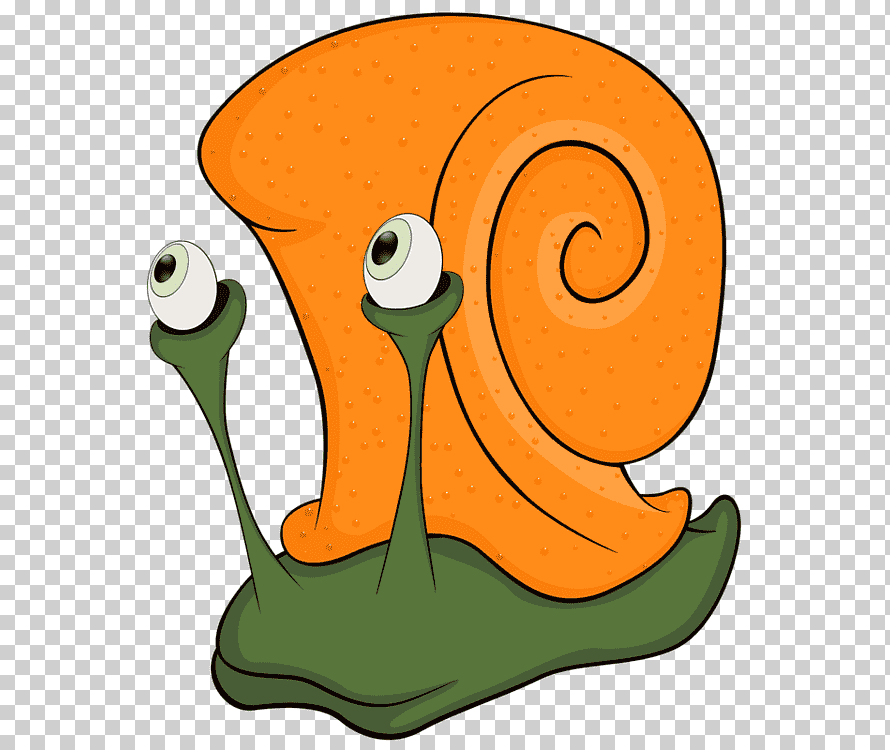
Task: Click the snail's left eyeball
Action: (x=182, y=286)
